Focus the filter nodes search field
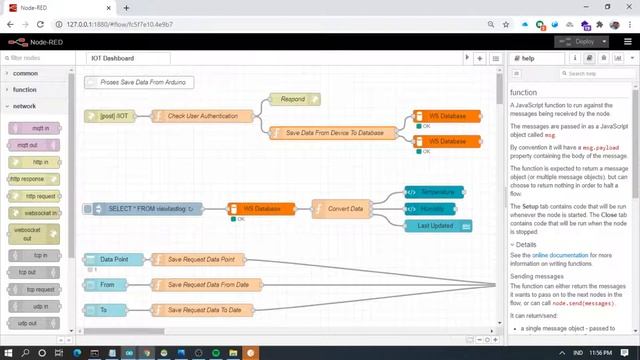This screenshot has width=640, height=360. click(38, 58)
